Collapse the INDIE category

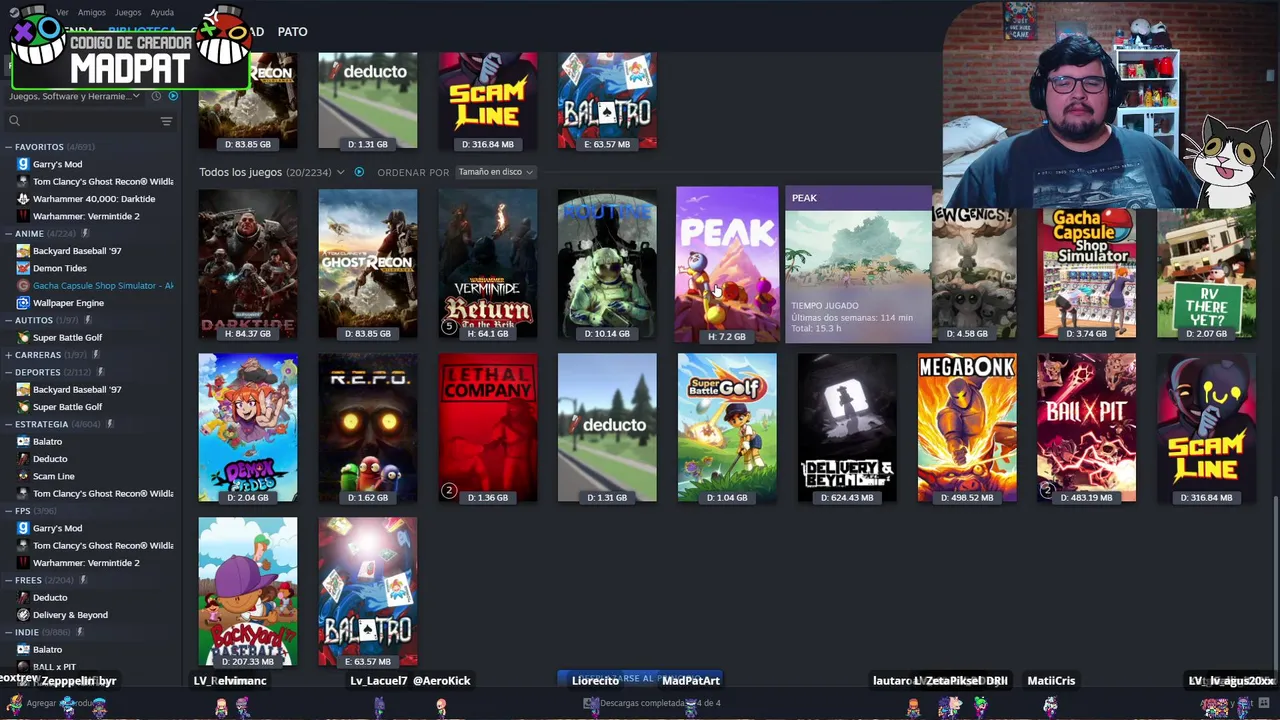tap(9, 632)
